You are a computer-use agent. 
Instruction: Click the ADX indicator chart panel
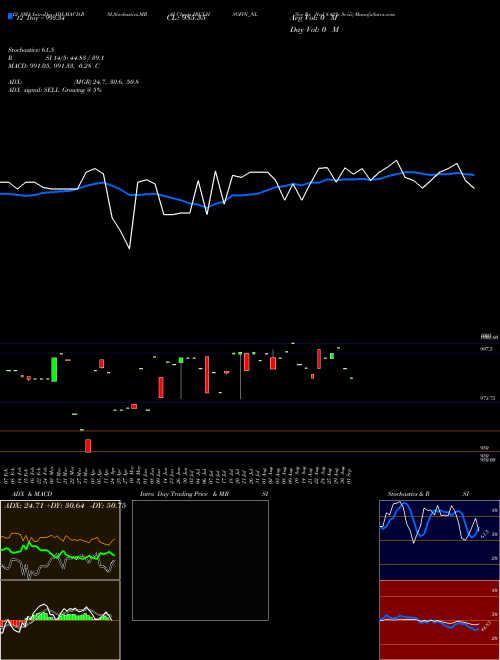coord(60,540)
